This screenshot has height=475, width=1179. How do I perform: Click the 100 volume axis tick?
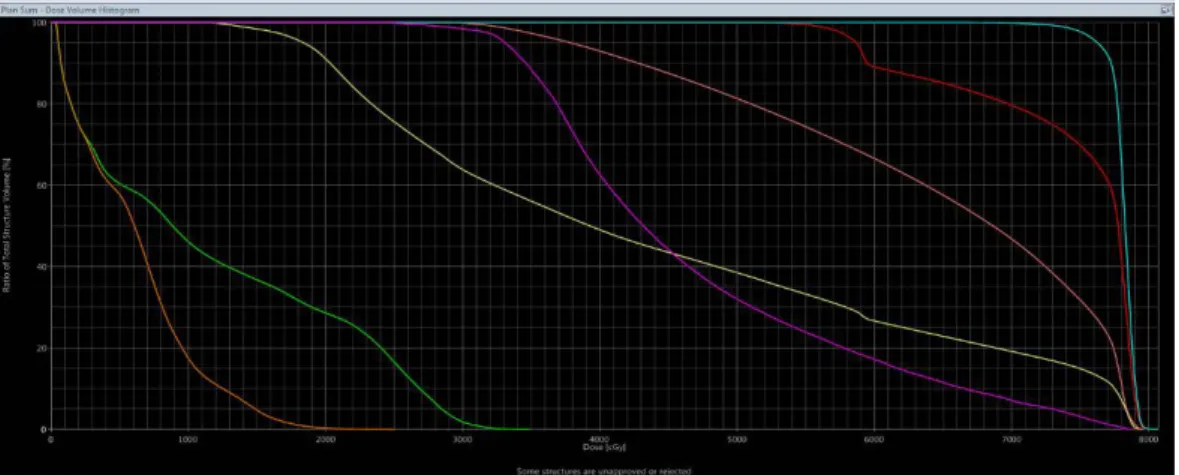click(39, 23)
